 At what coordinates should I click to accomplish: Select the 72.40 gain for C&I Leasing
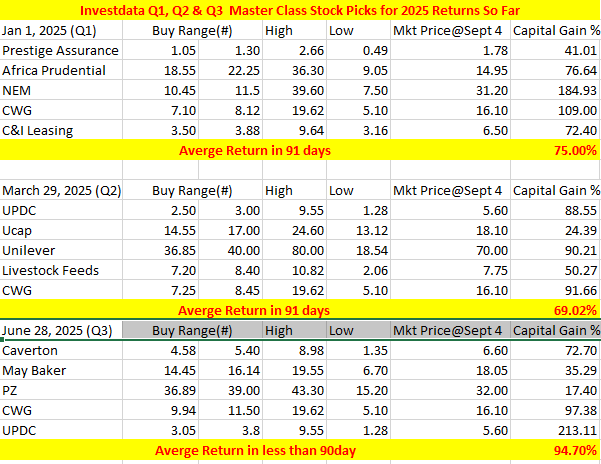[x=556, y=130]
